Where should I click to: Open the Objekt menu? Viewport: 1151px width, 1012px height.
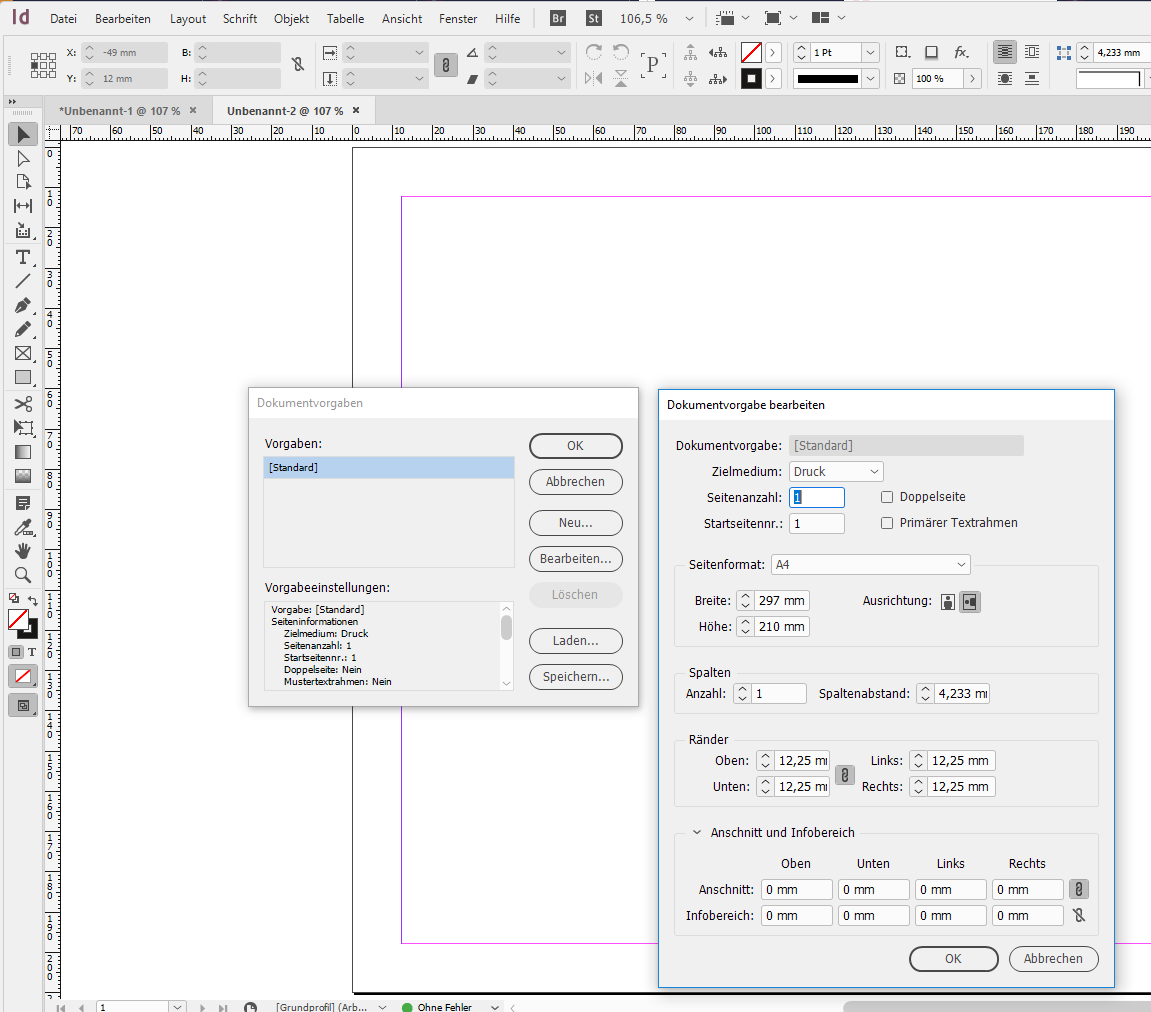click(291, 19)
